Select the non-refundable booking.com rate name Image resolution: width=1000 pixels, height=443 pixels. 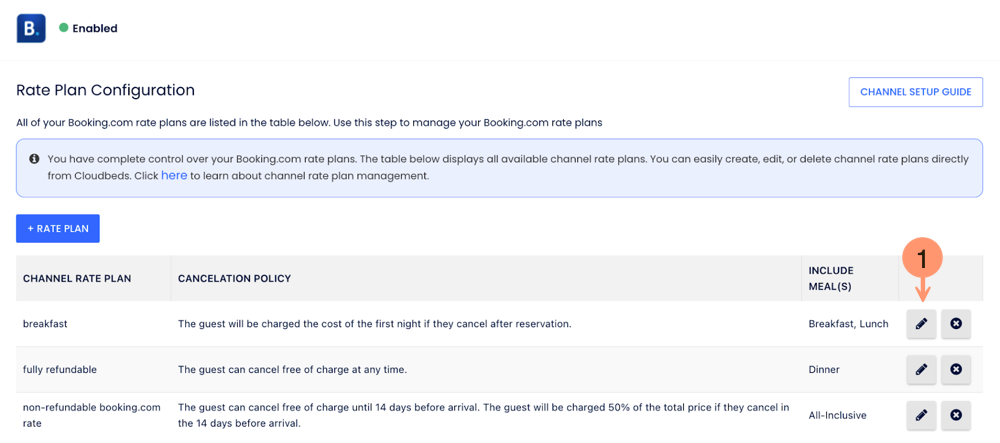[x=91, y=415]
